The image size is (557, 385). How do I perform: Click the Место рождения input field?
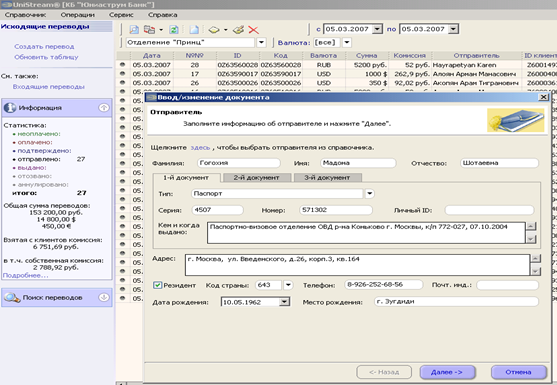[456, 302]
